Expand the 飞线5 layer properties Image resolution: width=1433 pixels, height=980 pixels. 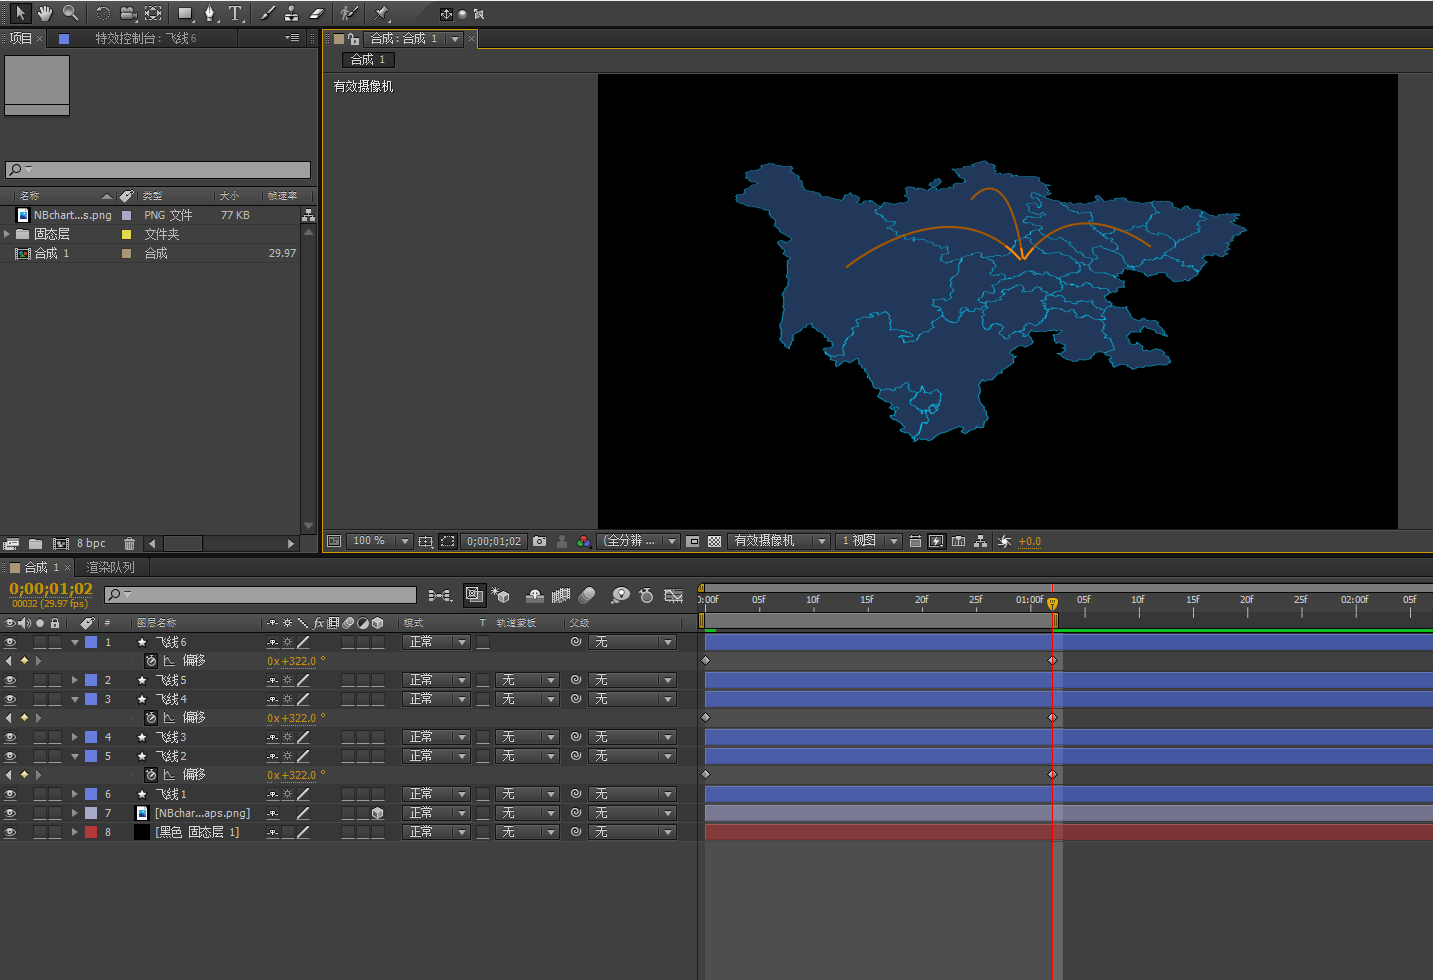(74, 680)
